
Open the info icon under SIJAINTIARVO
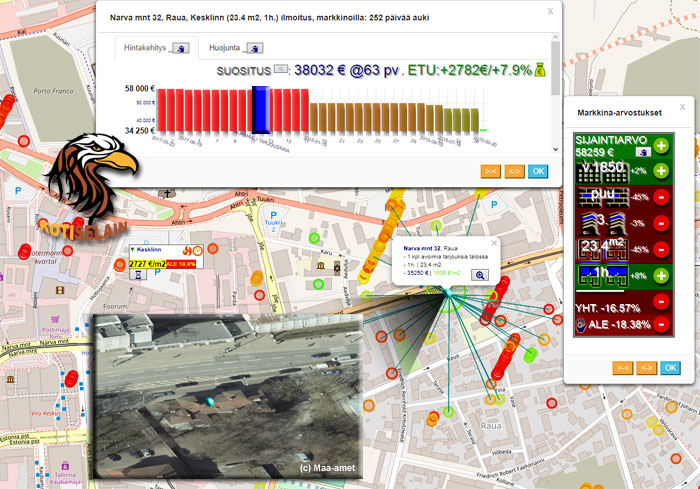point(643,152)
